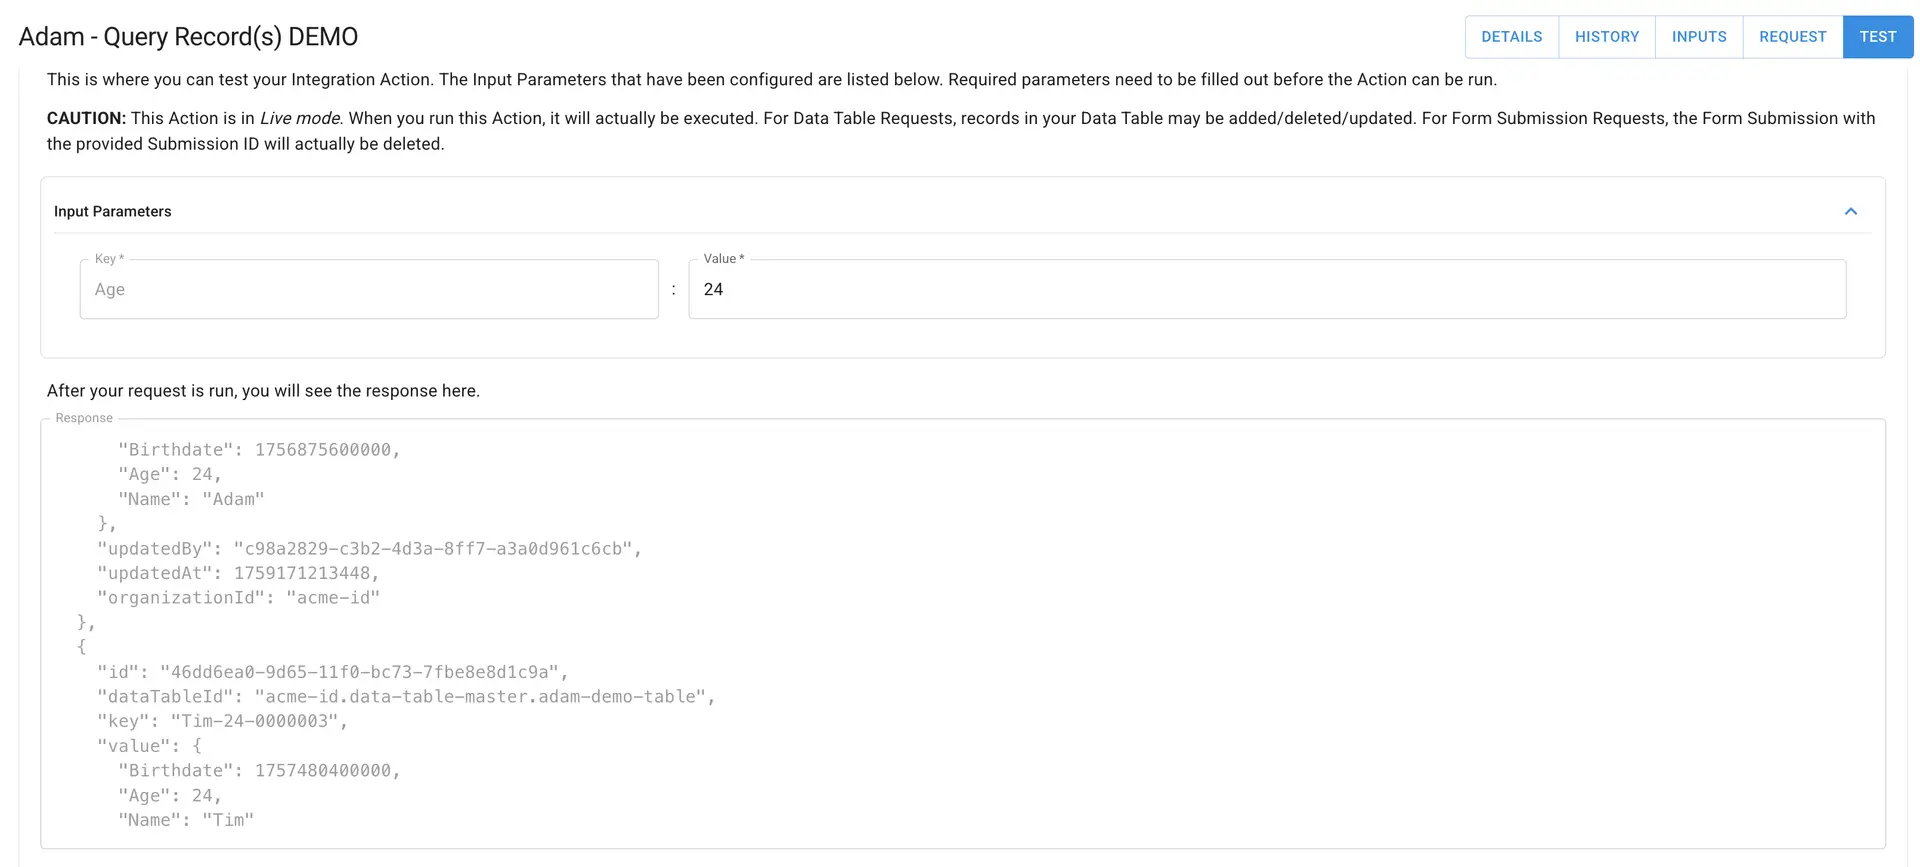The width and height of the screenshot is (1920, 867).
Task: Collapse the Input Parameters section
Action: tap(1850, 211)
